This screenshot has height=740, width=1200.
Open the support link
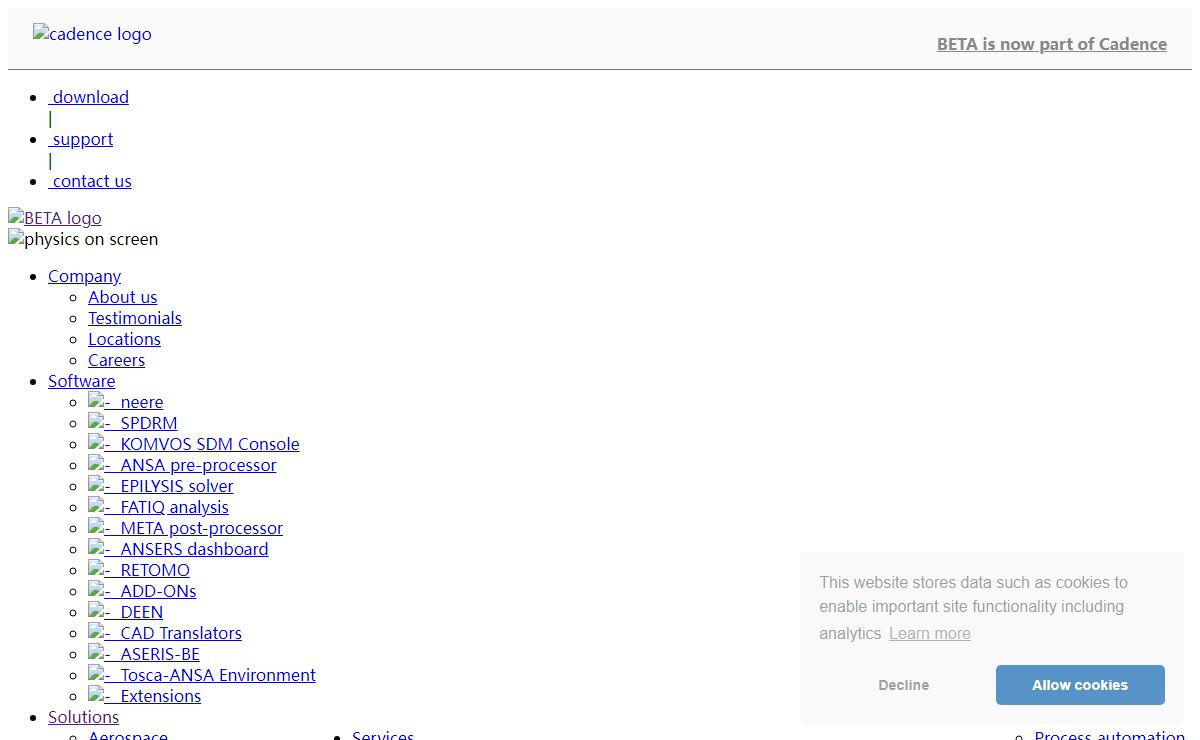[80, 139]
